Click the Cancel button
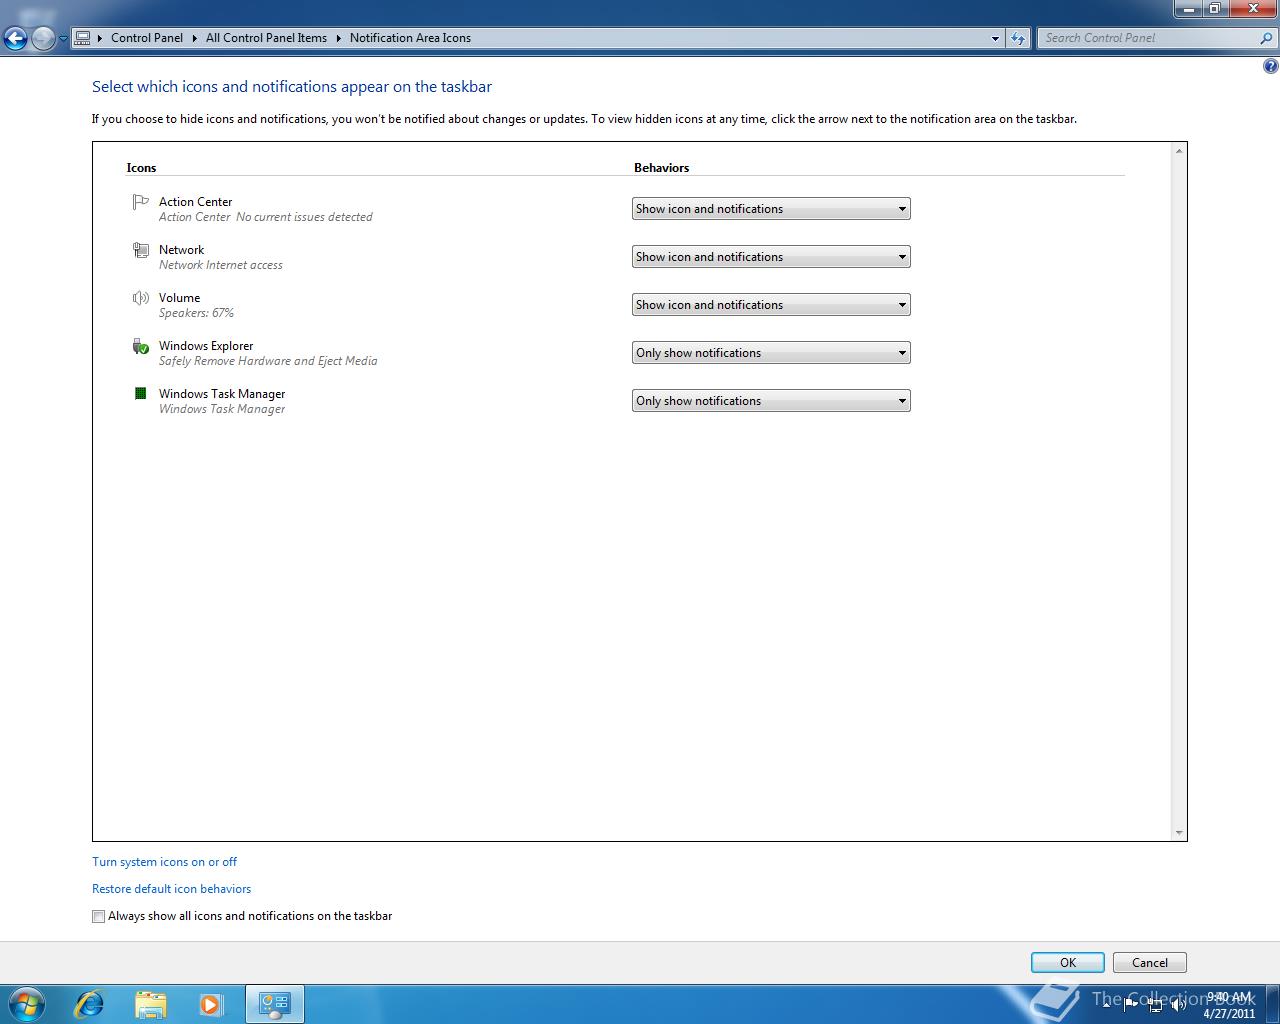 point(1150,963)
